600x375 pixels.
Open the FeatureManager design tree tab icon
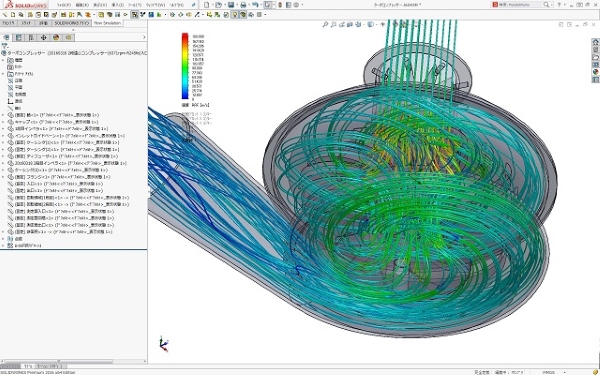coord(7,38)
